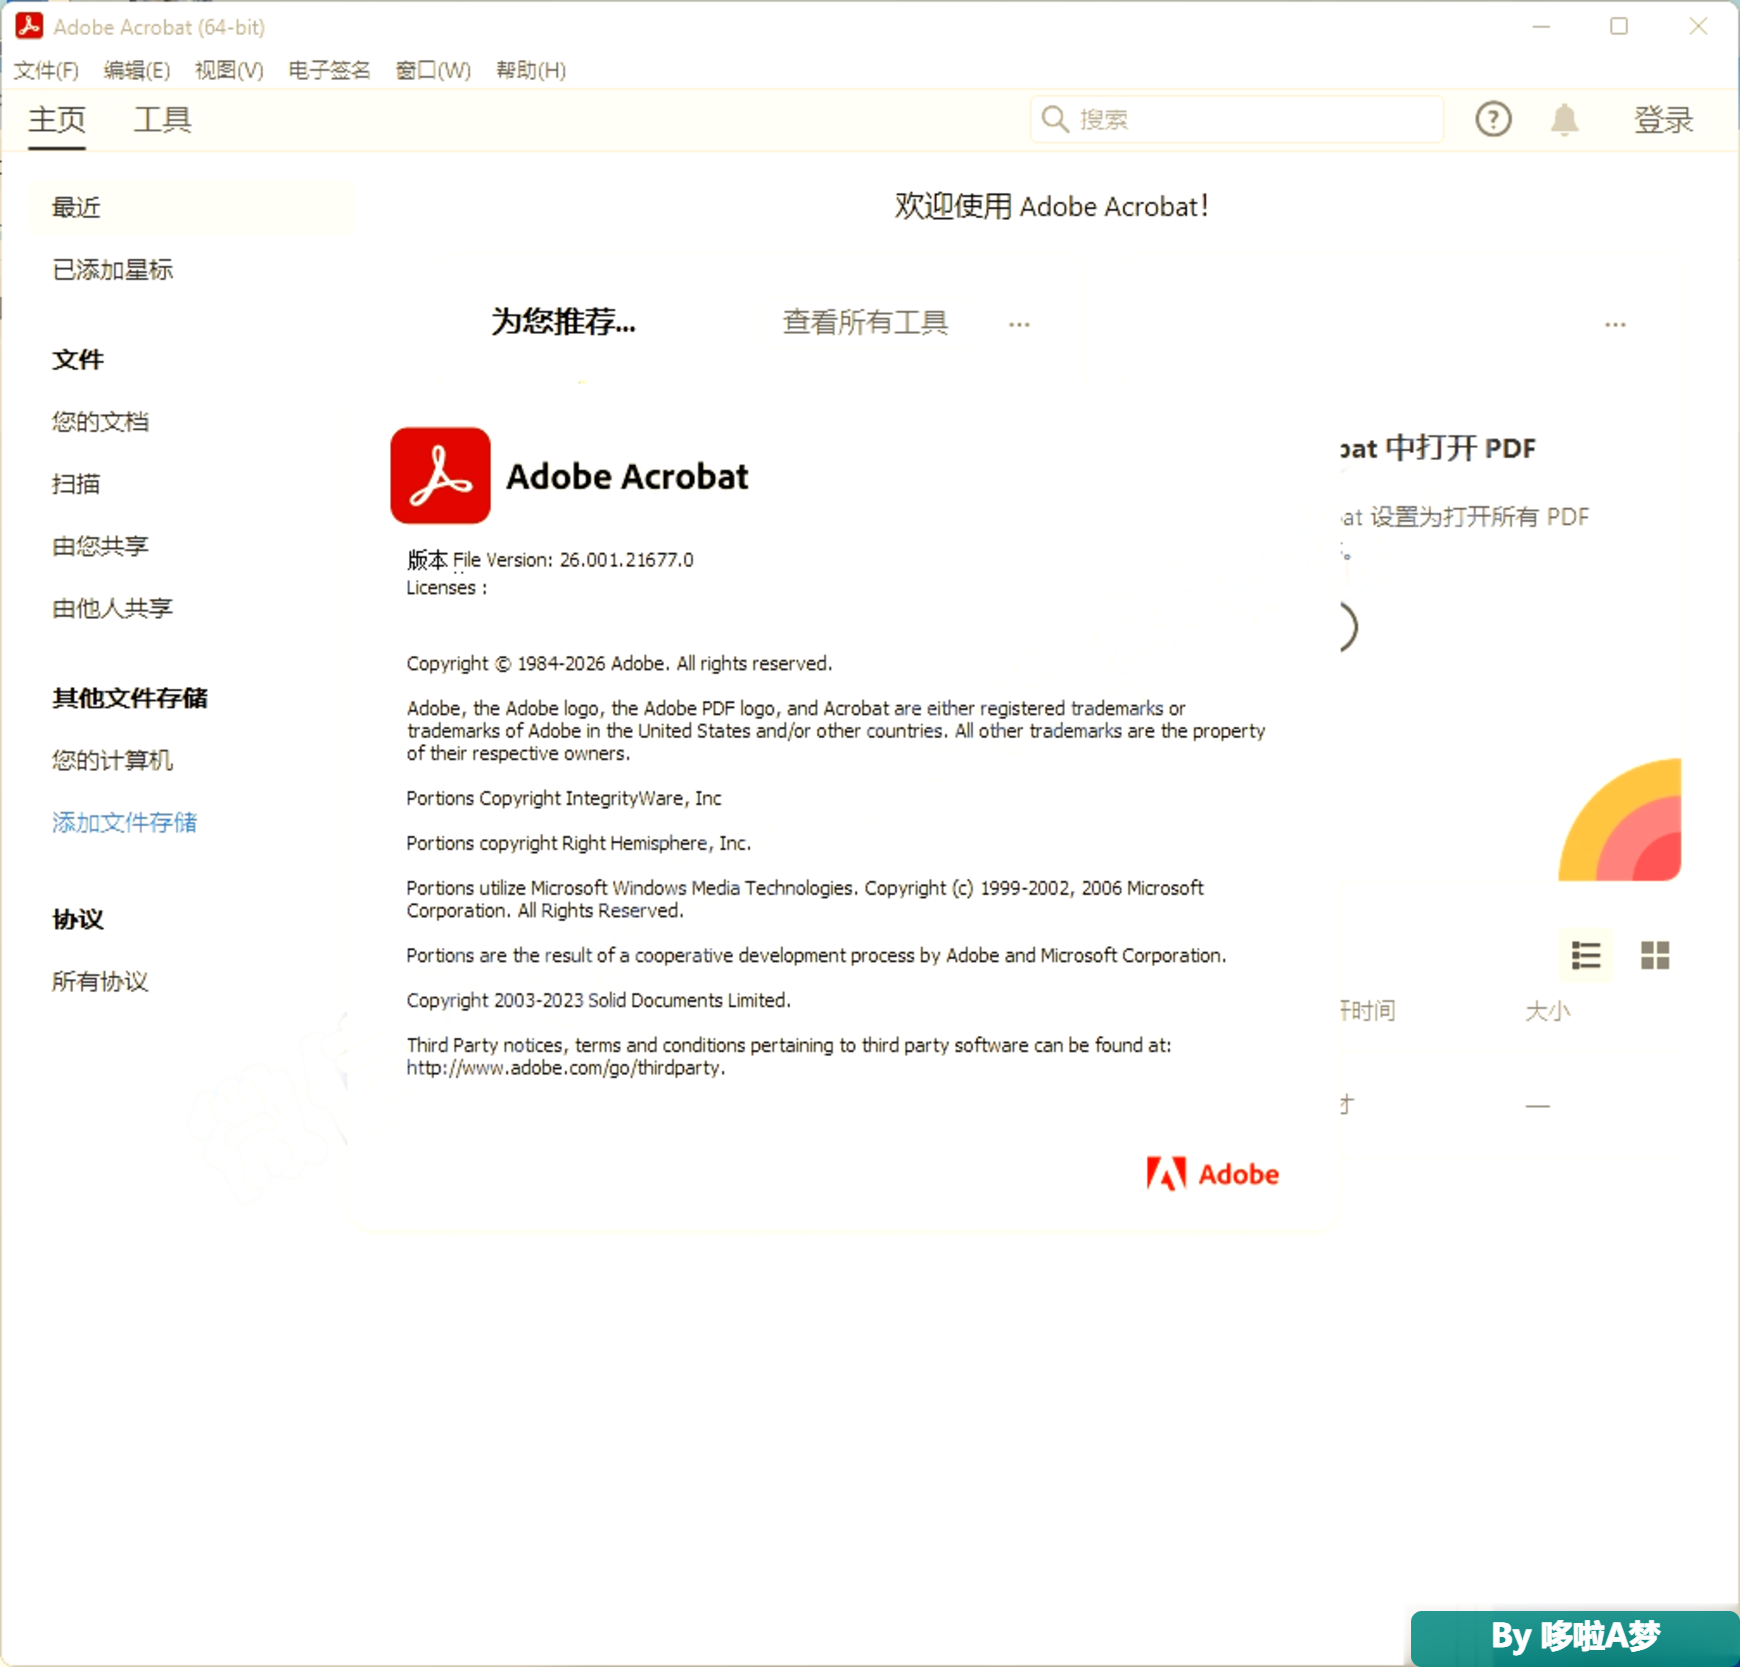
Task: Switch to list view of recent files
Action: pos(1586,955)
